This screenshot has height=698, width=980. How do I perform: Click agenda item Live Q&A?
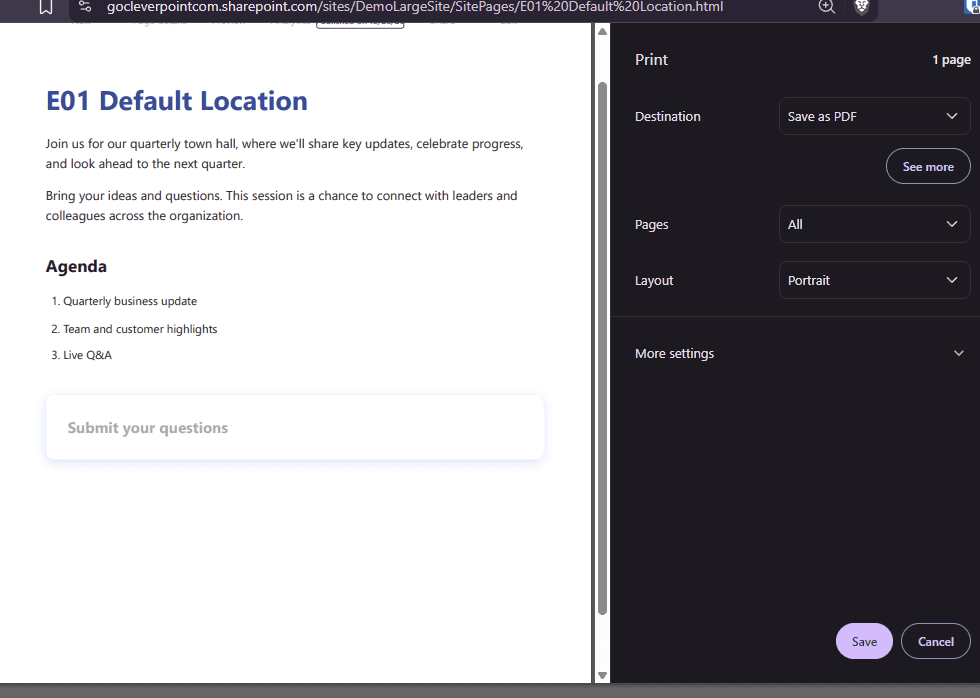pyautogui.click(x=88, y=356)
